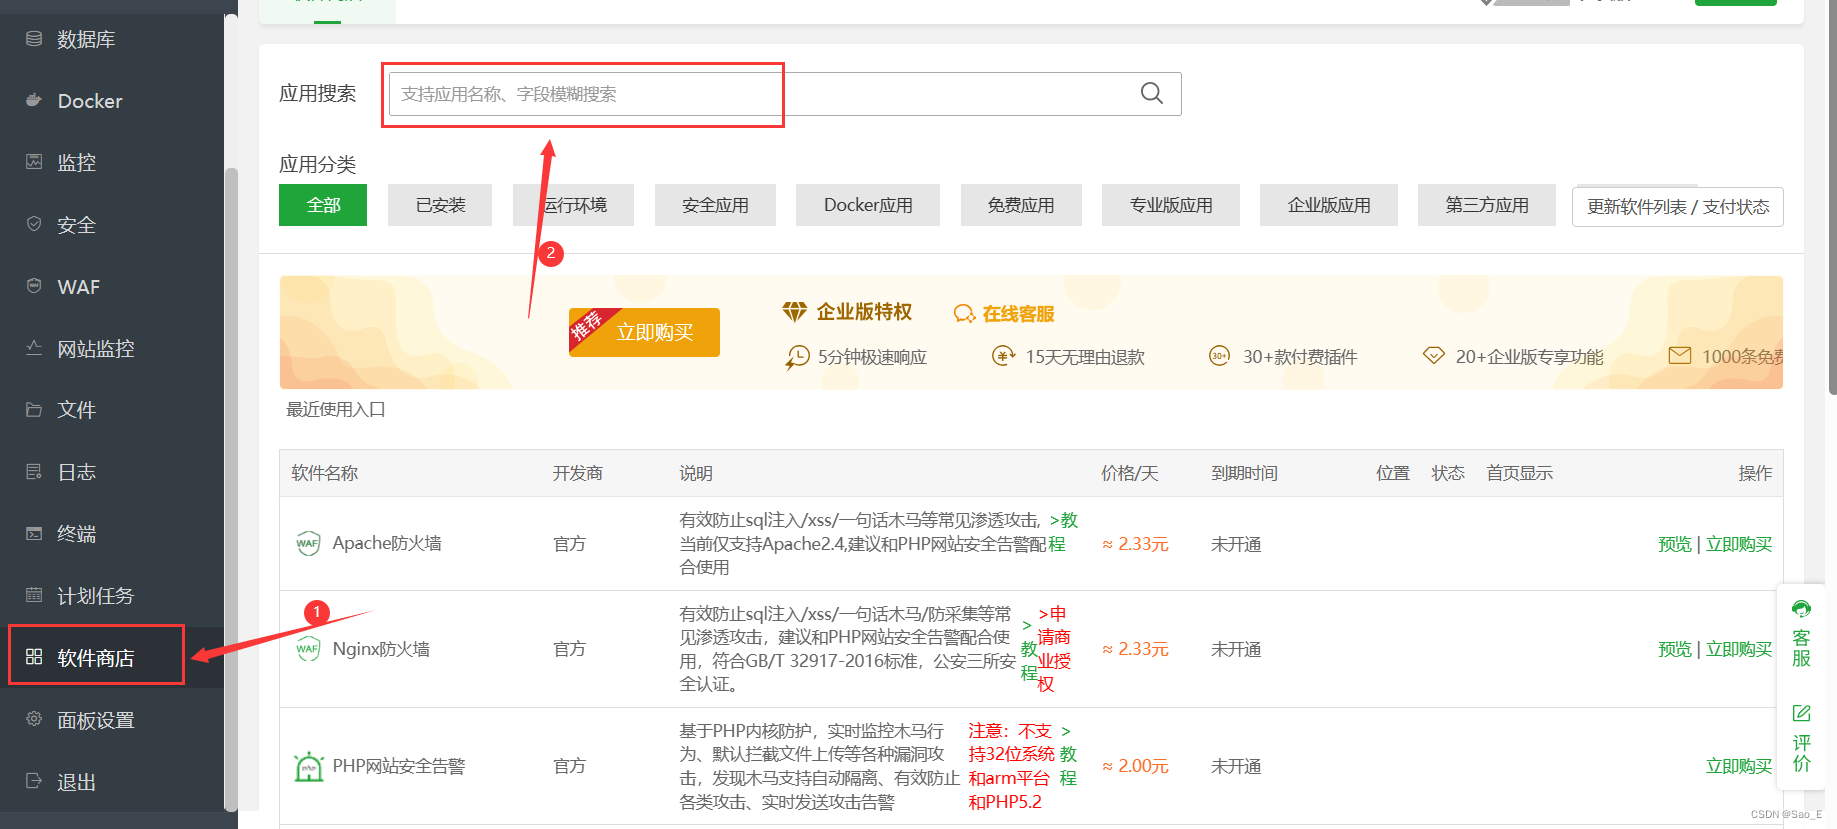Screen dimensions: 1837x829
Task: Click 立即购买 link in Apache防火墙 row
Action: 1739,544
